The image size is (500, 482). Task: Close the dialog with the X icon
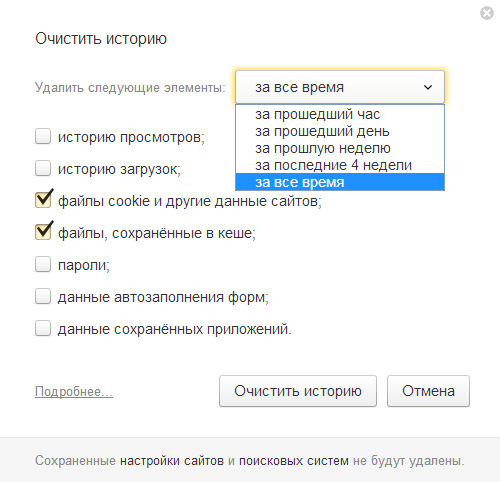point(487,13)
